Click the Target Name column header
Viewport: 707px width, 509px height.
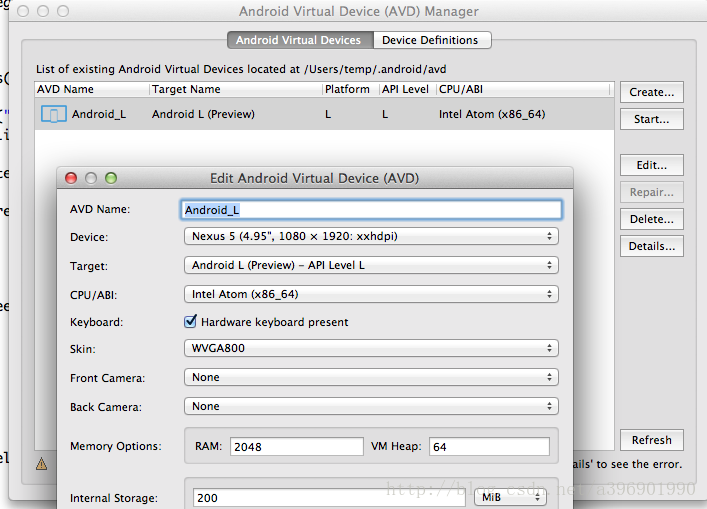pos(236,89)
